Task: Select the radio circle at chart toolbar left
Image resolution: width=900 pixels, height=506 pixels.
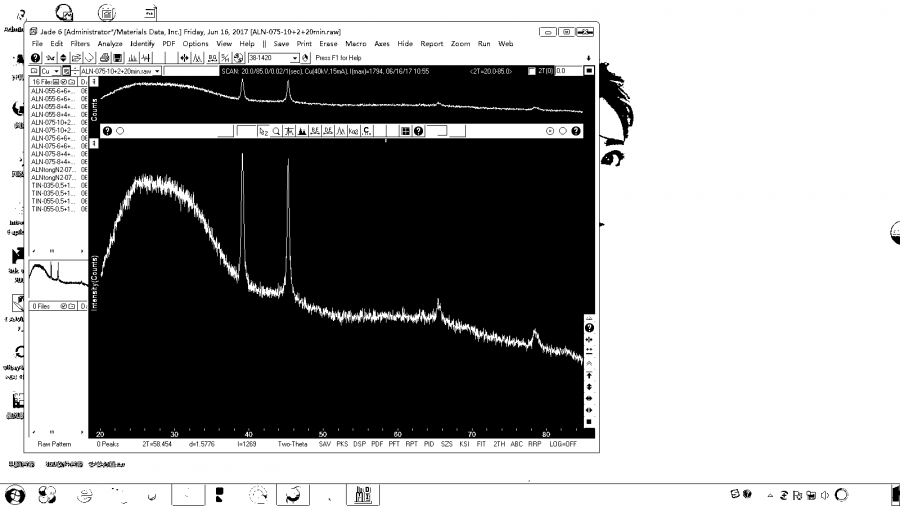Action: point(120,131)
